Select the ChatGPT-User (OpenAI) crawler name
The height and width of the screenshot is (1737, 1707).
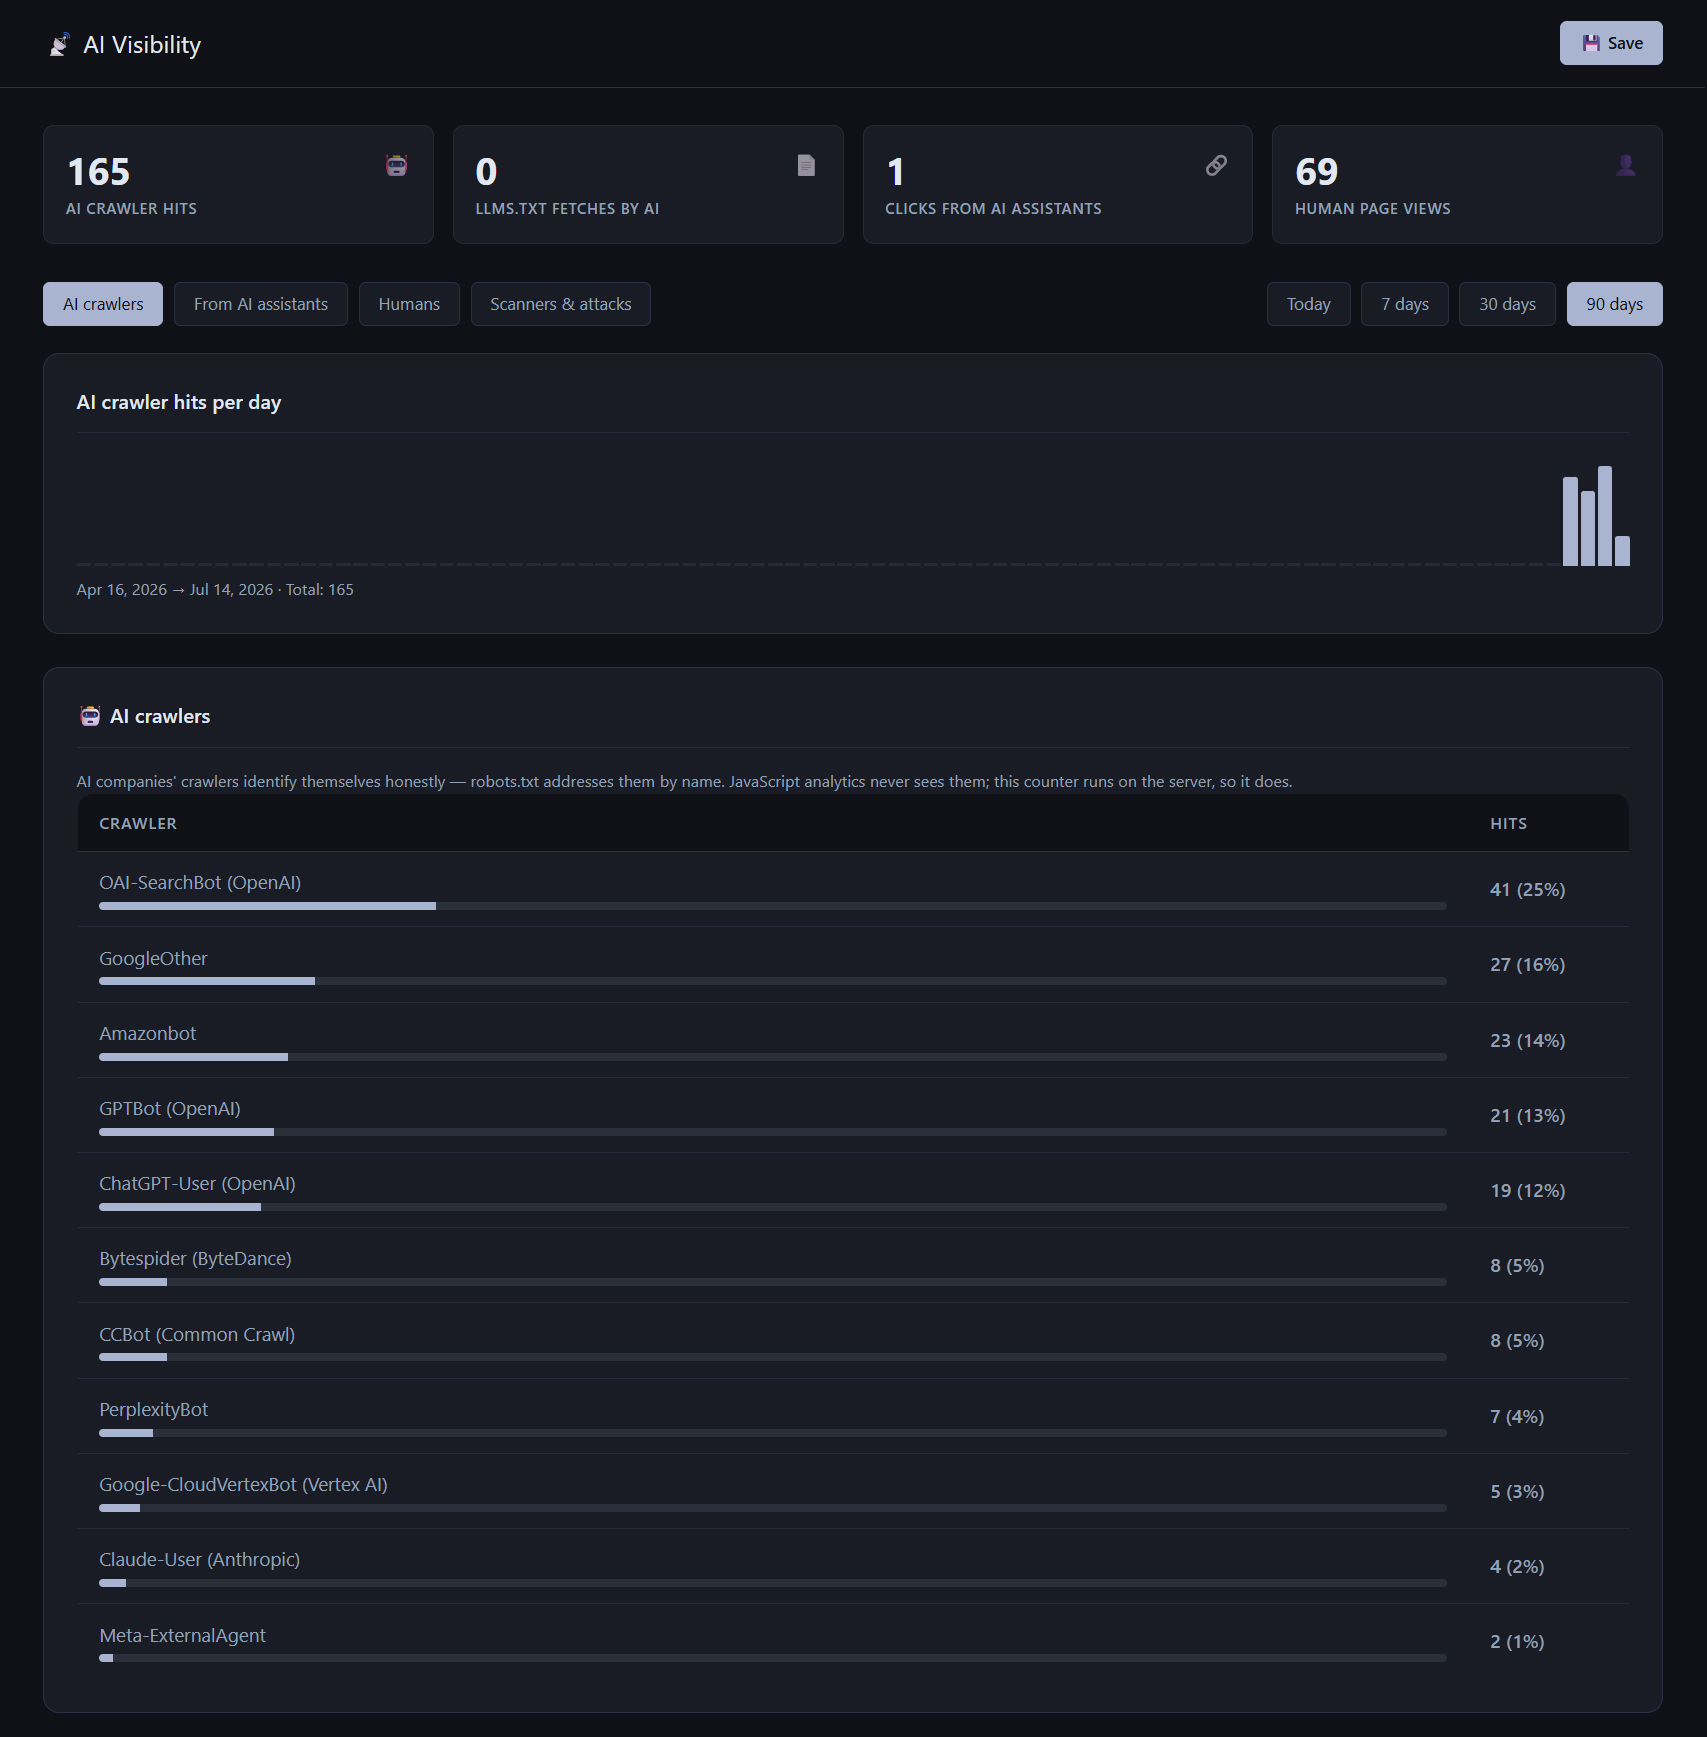click(x=197, y=1184)
